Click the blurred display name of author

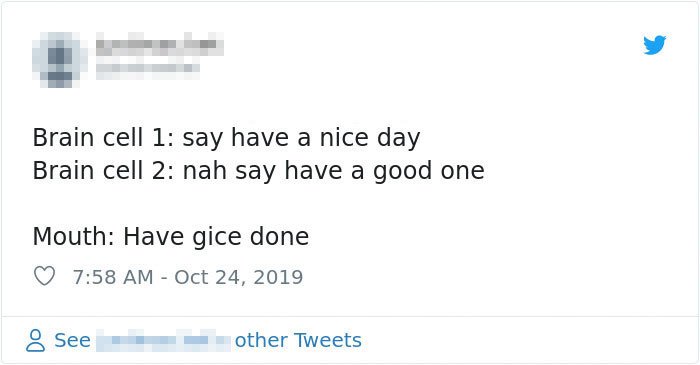coord(159,44)
